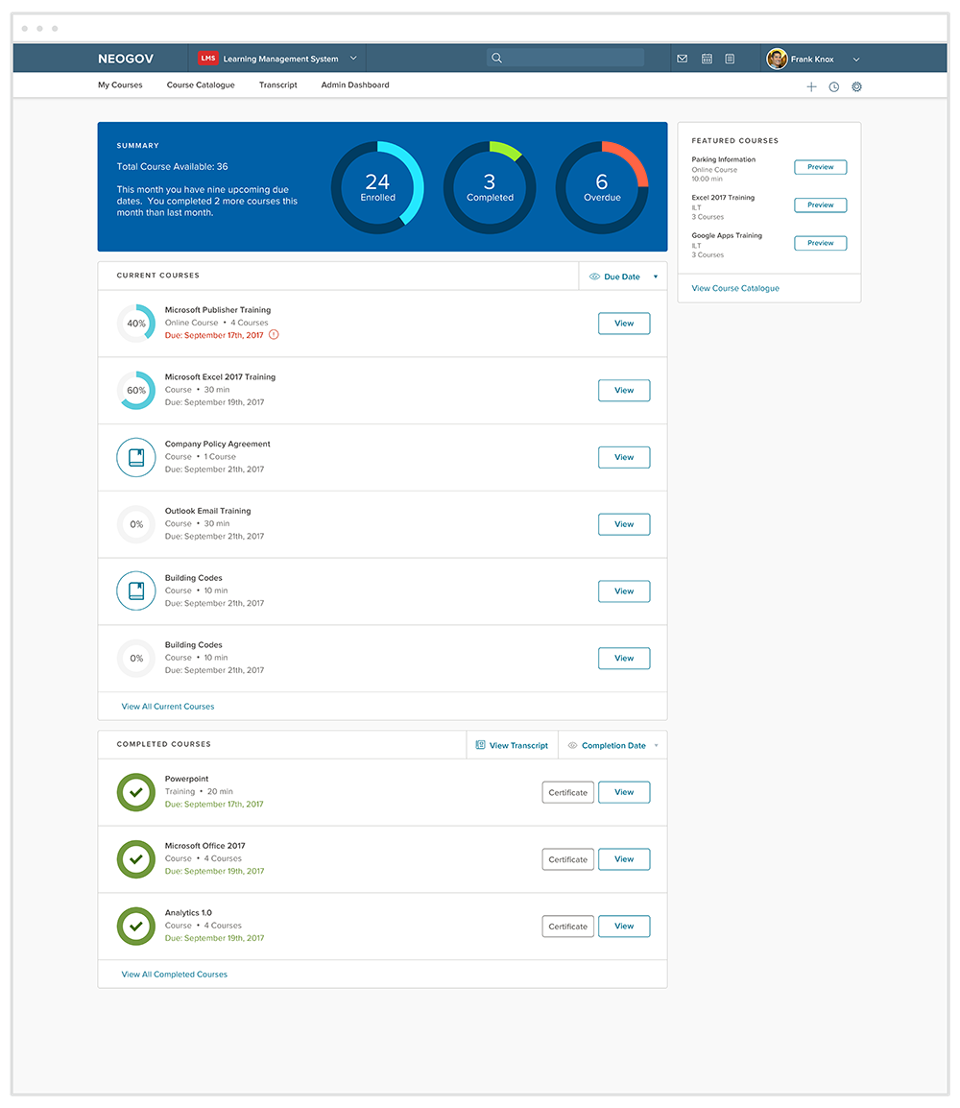
Task: Toggle the eye icon beside Due Date
Action: (x=595, y=276)
